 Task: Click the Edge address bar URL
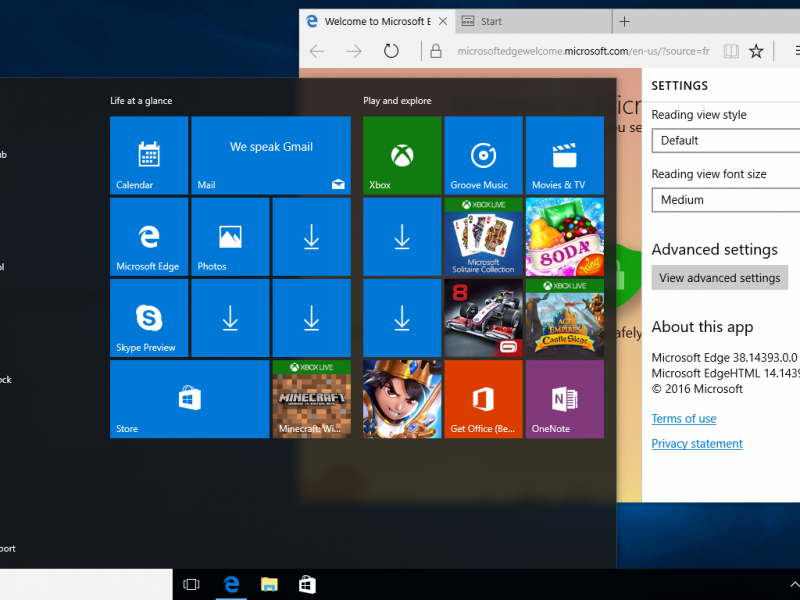click(583, 51)
